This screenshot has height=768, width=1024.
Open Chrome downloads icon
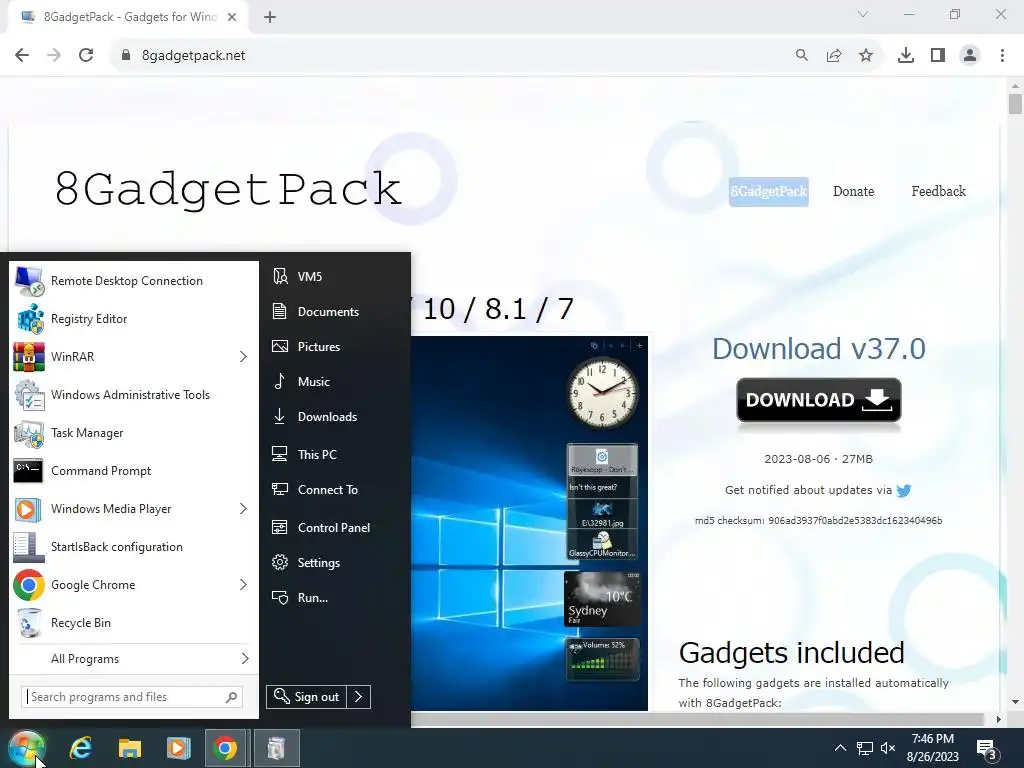point(906,56)
